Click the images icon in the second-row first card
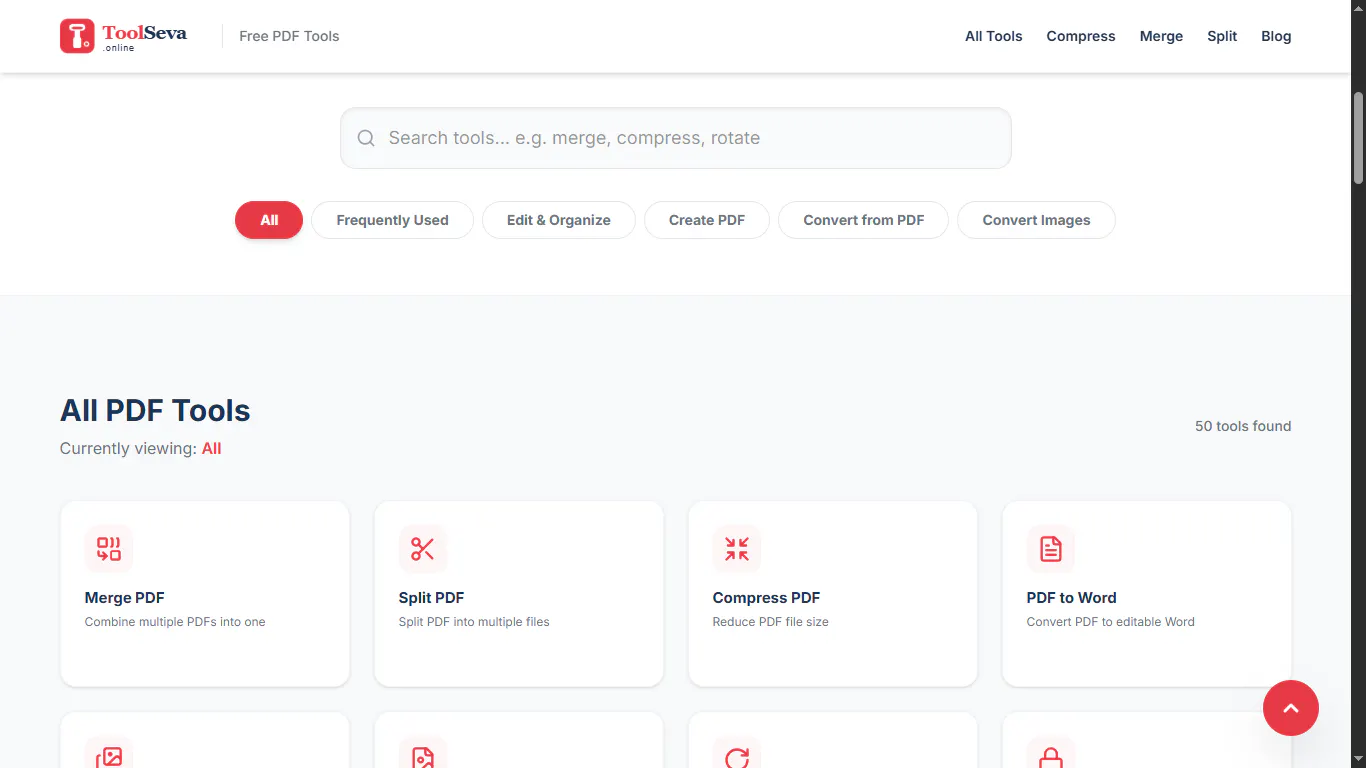 pos(109,756)
